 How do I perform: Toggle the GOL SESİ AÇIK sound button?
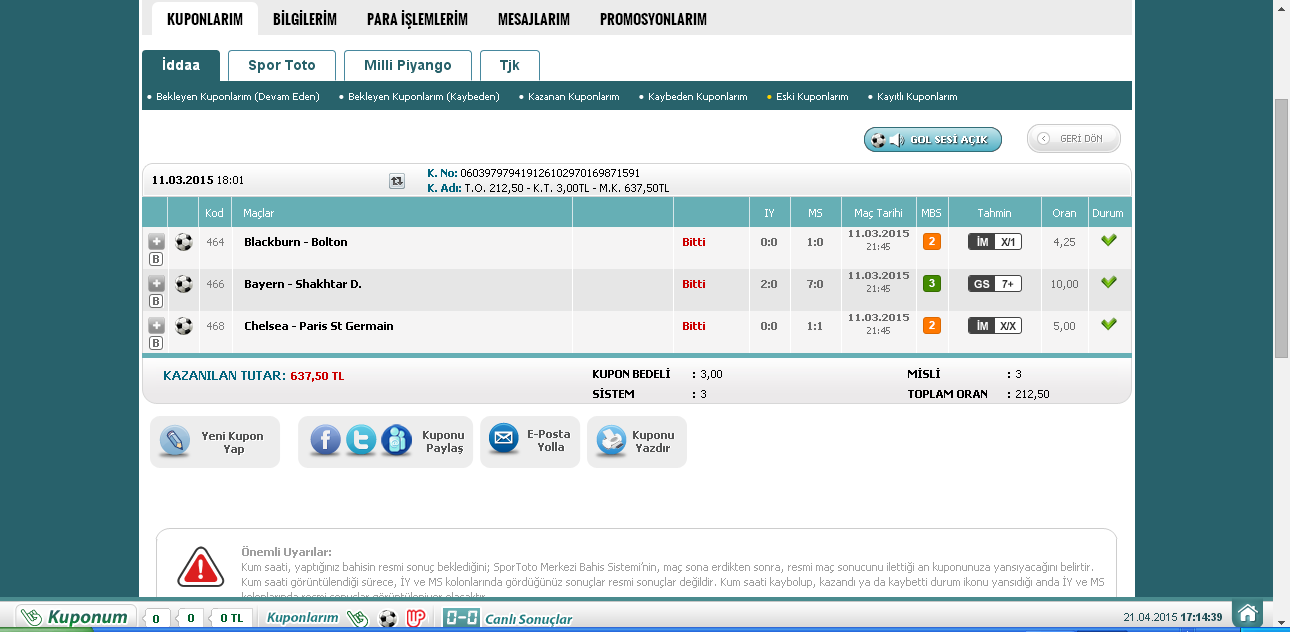(933, 140)
